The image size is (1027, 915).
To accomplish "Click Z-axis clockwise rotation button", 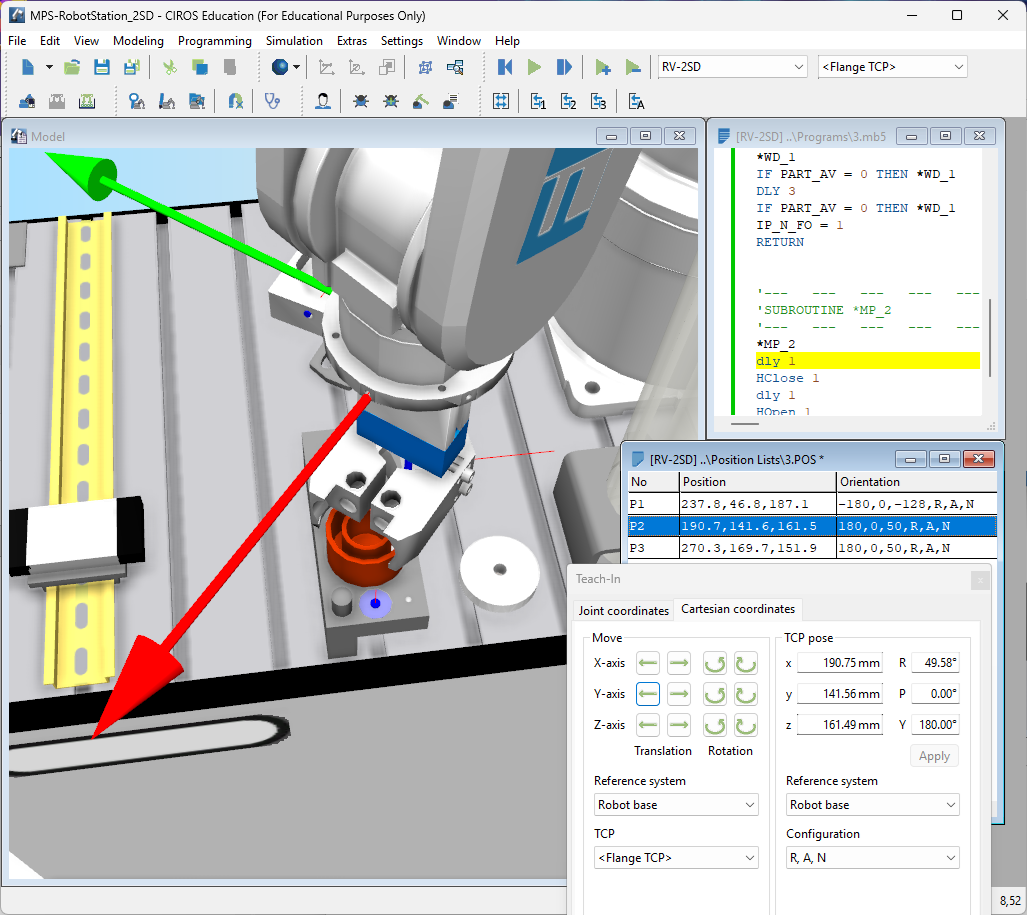I will point(745,725).
